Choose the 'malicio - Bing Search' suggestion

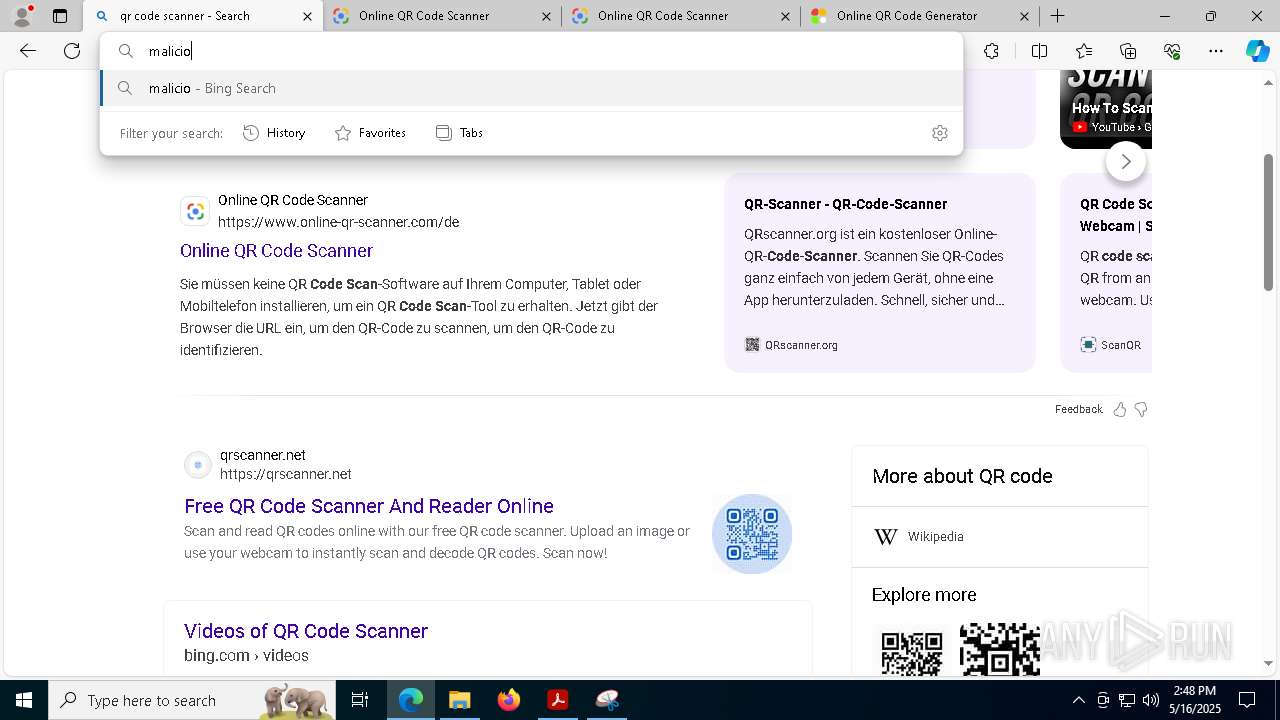click(x=531, y=88)
